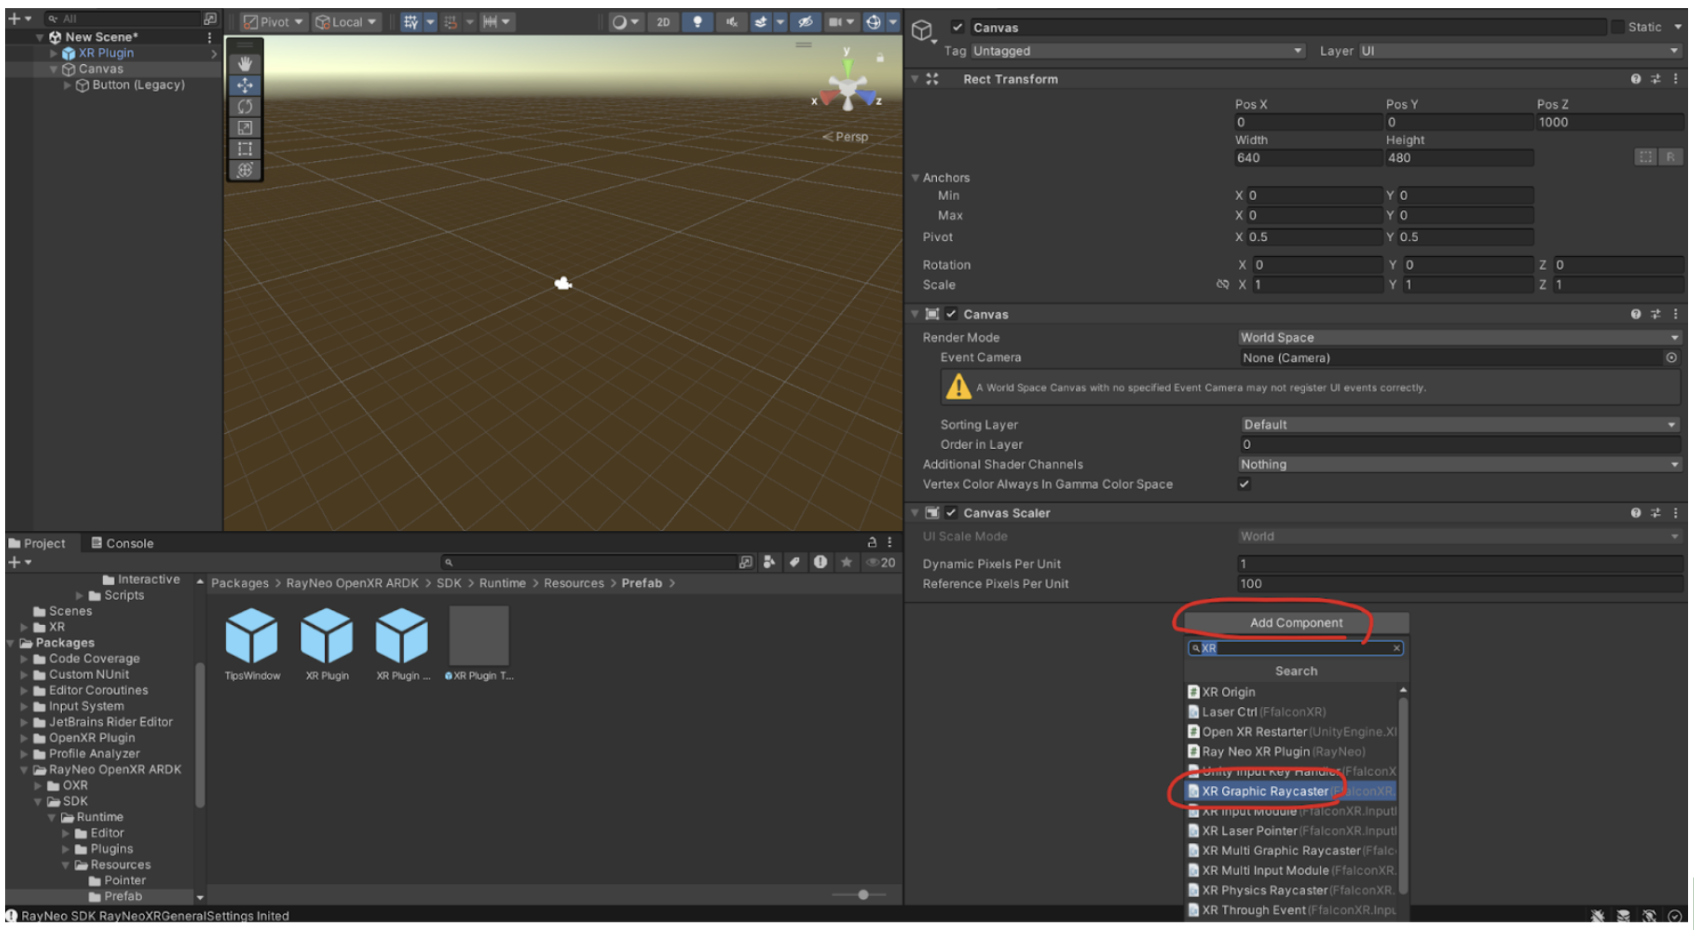
Task: Select the Move tool in Scene toolbar
Action: pos(245,85)
